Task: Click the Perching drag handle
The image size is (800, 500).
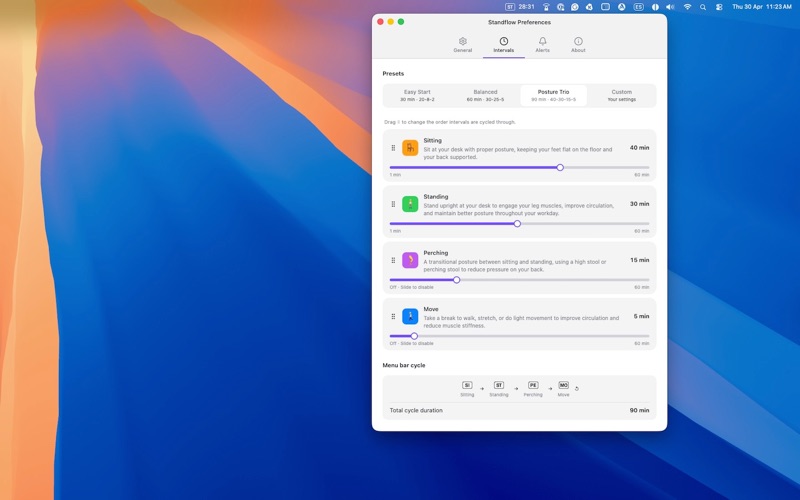Action: (393, 260)
